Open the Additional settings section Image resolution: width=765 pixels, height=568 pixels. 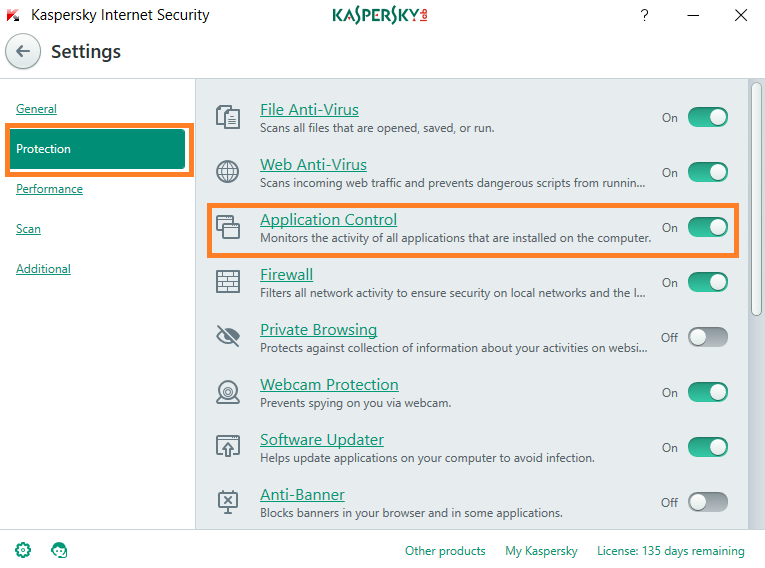click(43, 269)
